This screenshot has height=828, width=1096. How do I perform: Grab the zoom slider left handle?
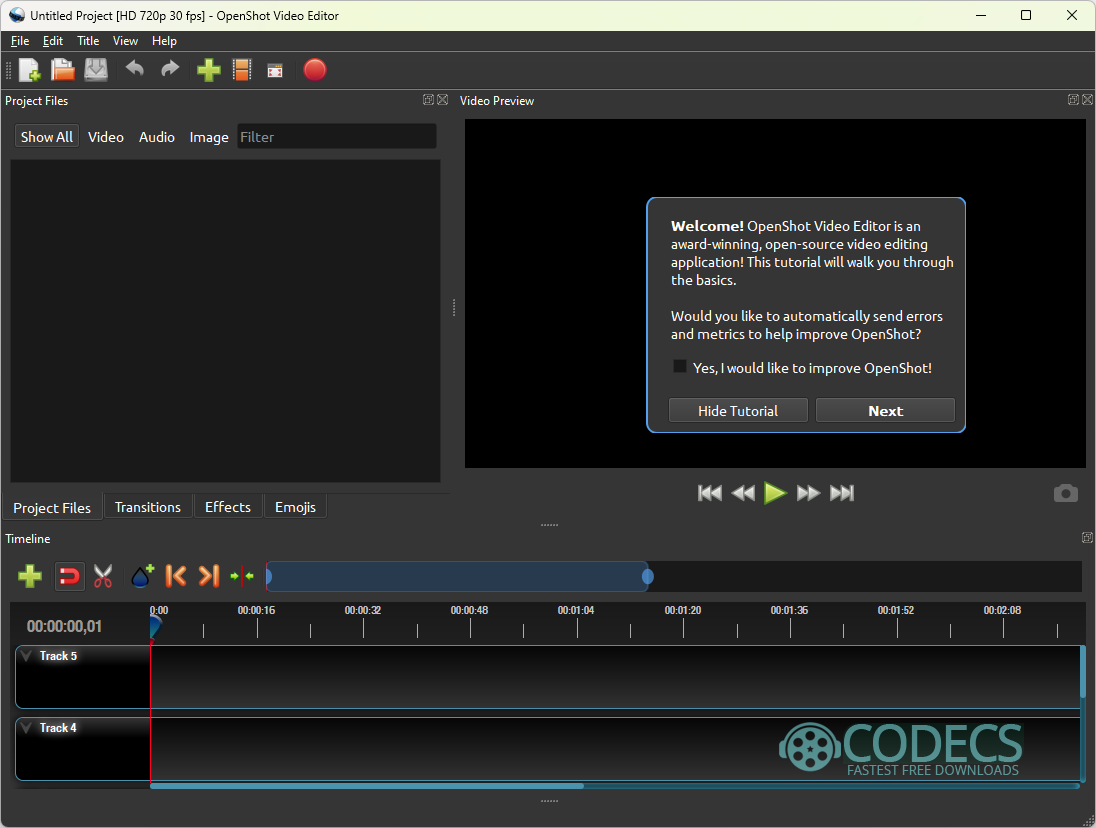(268, 576)
